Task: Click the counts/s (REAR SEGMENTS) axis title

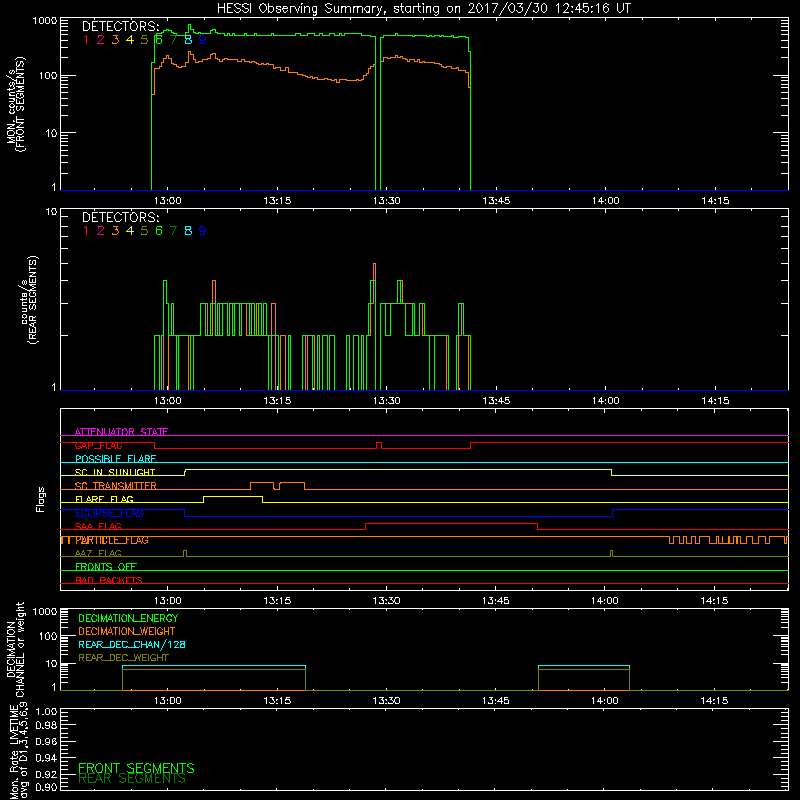Action: click(x=30, y=300)
